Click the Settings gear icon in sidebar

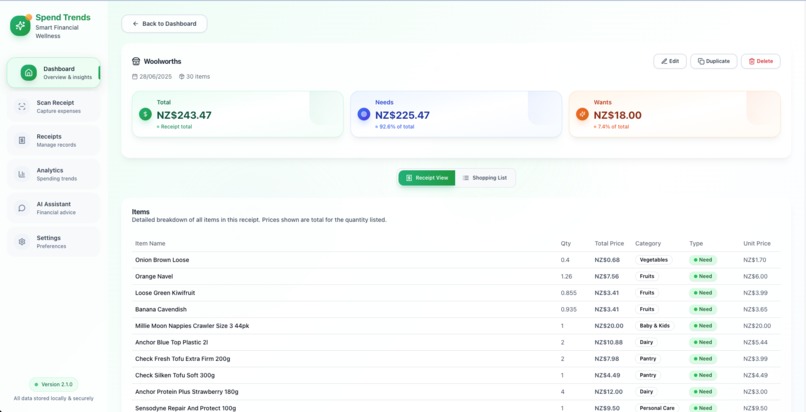tap(22, 241)
